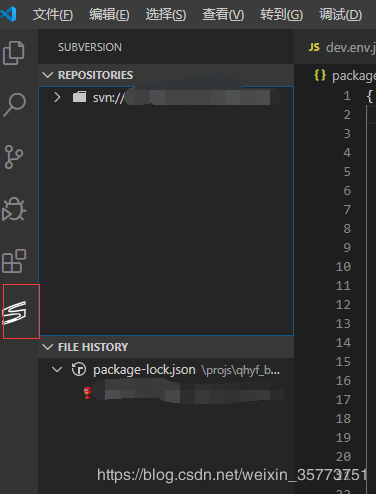Open the Debug bug icon
The image size is (376, 494).
[x=14, y=209]
